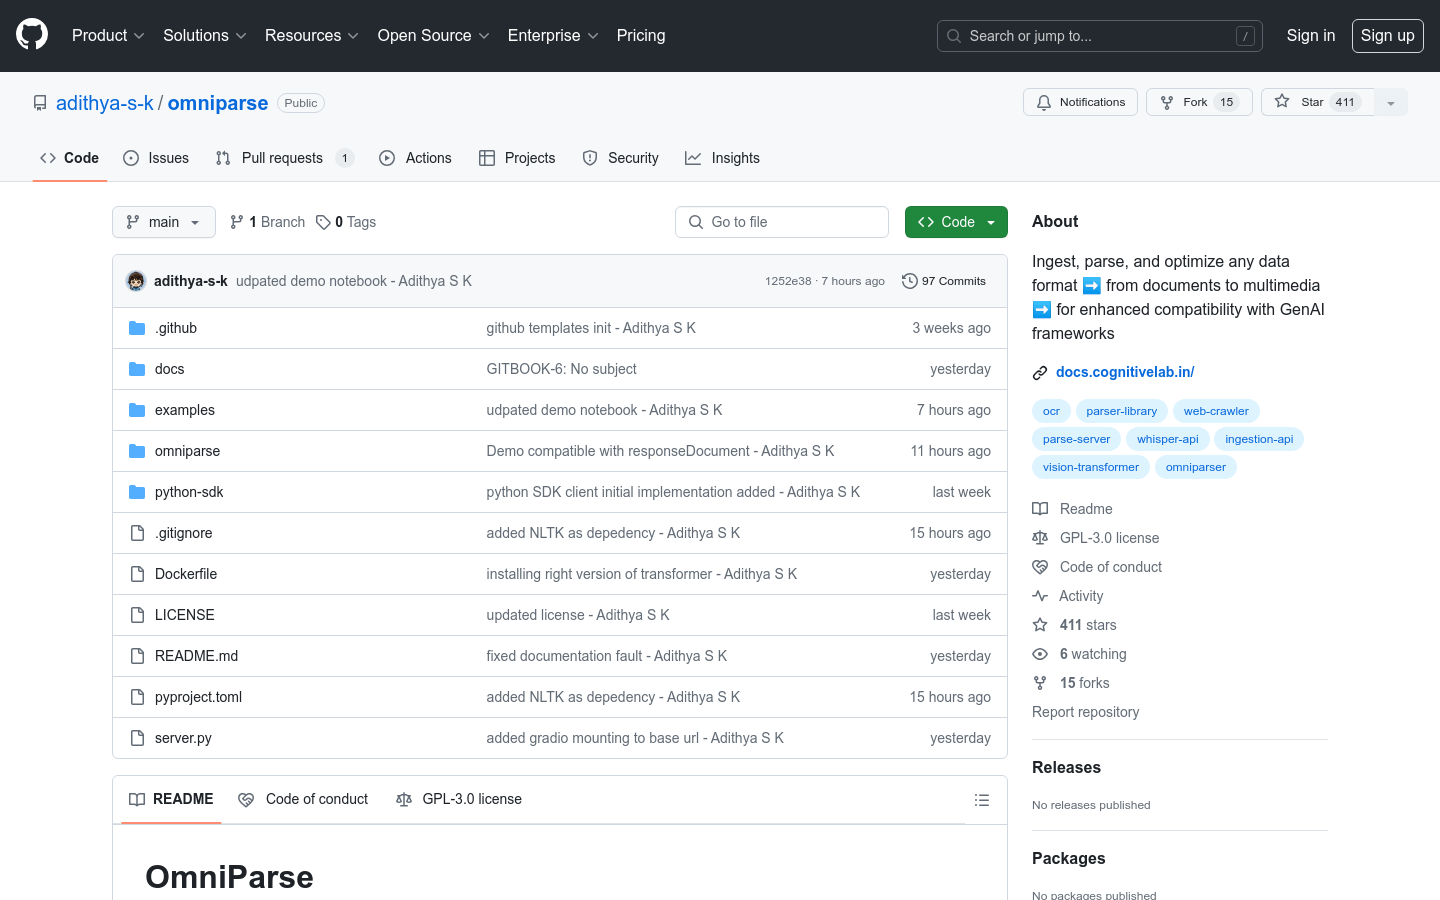Screen dimensions: 1440x900
Task: Open the GPL-3.0 license scale icon
Action: [x=1040, y=537]
